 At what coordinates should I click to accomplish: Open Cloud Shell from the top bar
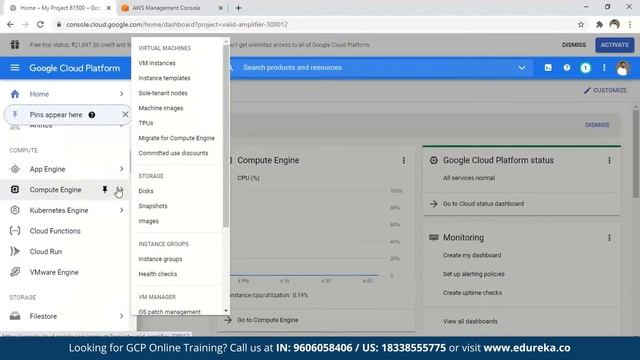point(548,68)
